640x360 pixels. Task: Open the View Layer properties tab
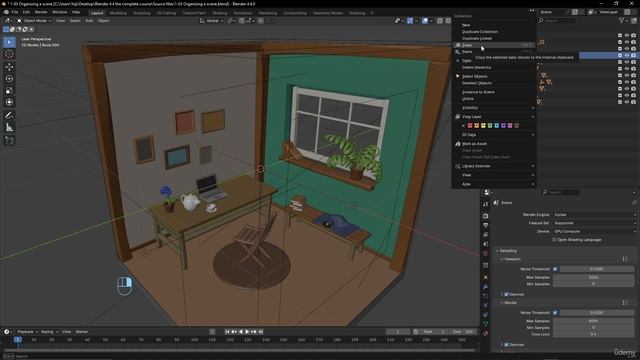485,235
